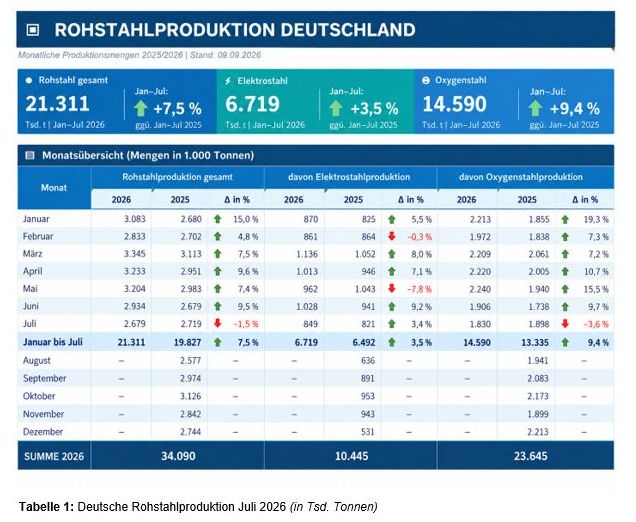
Task: Click the green up arrow beside 3,4 %
Action: click(x=392, y=324)
